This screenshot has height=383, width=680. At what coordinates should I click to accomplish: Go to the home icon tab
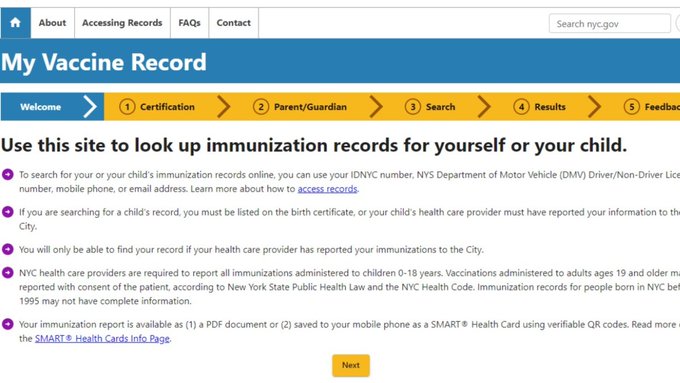(x=16, y=23)
